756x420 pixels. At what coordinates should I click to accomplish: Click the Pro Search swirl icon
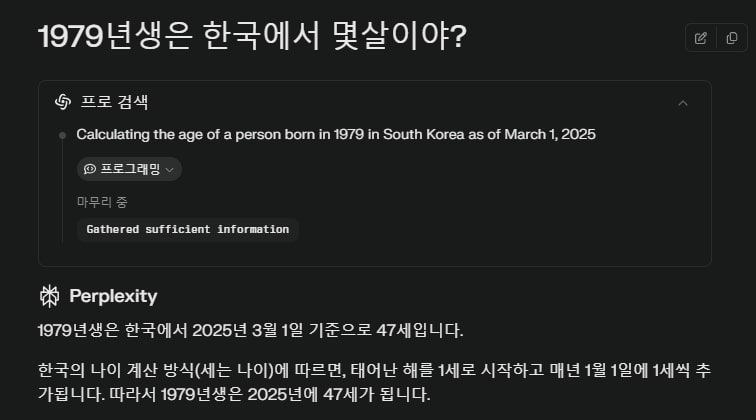(62, 102)
